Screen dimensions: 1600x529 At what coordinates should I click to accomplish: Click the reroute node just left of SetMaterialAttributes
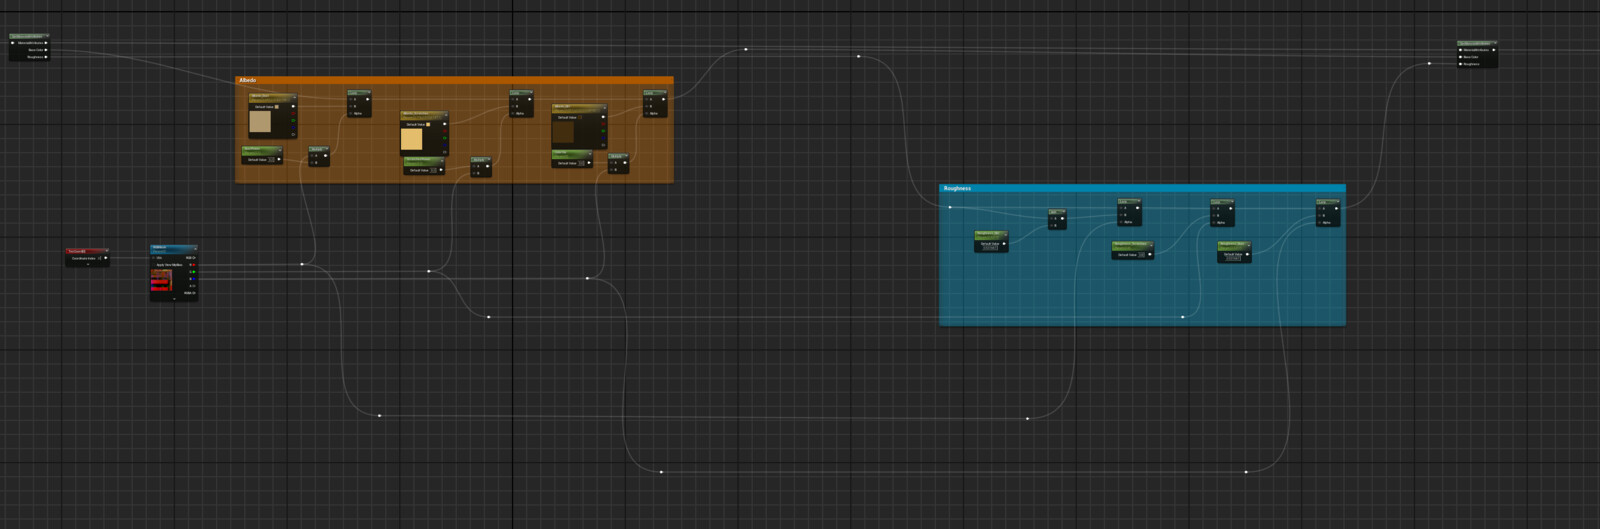1429,63
